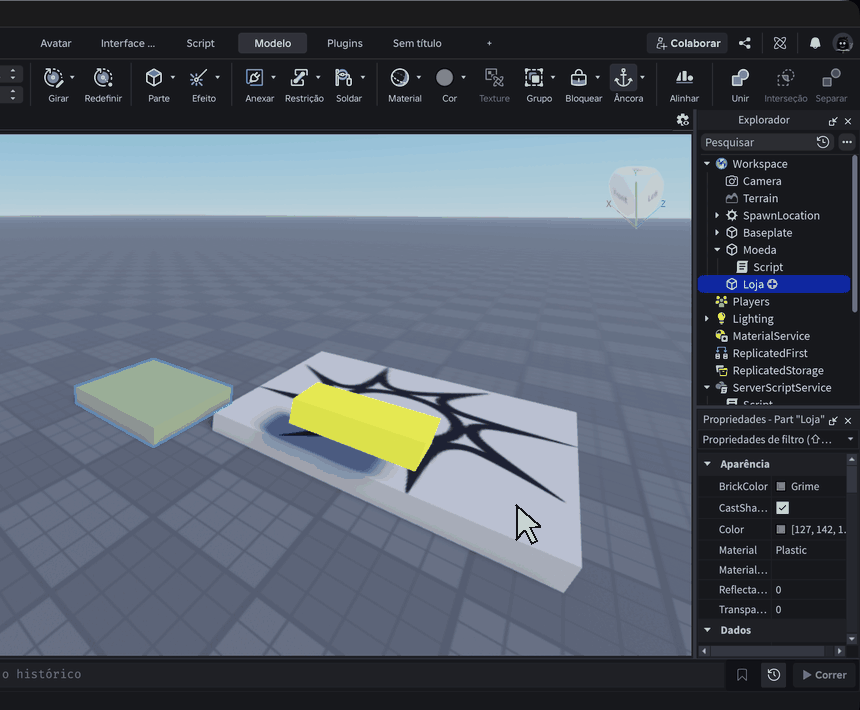Open the Parte dropdown arrow
860x710 pixels.
point(173,78)
